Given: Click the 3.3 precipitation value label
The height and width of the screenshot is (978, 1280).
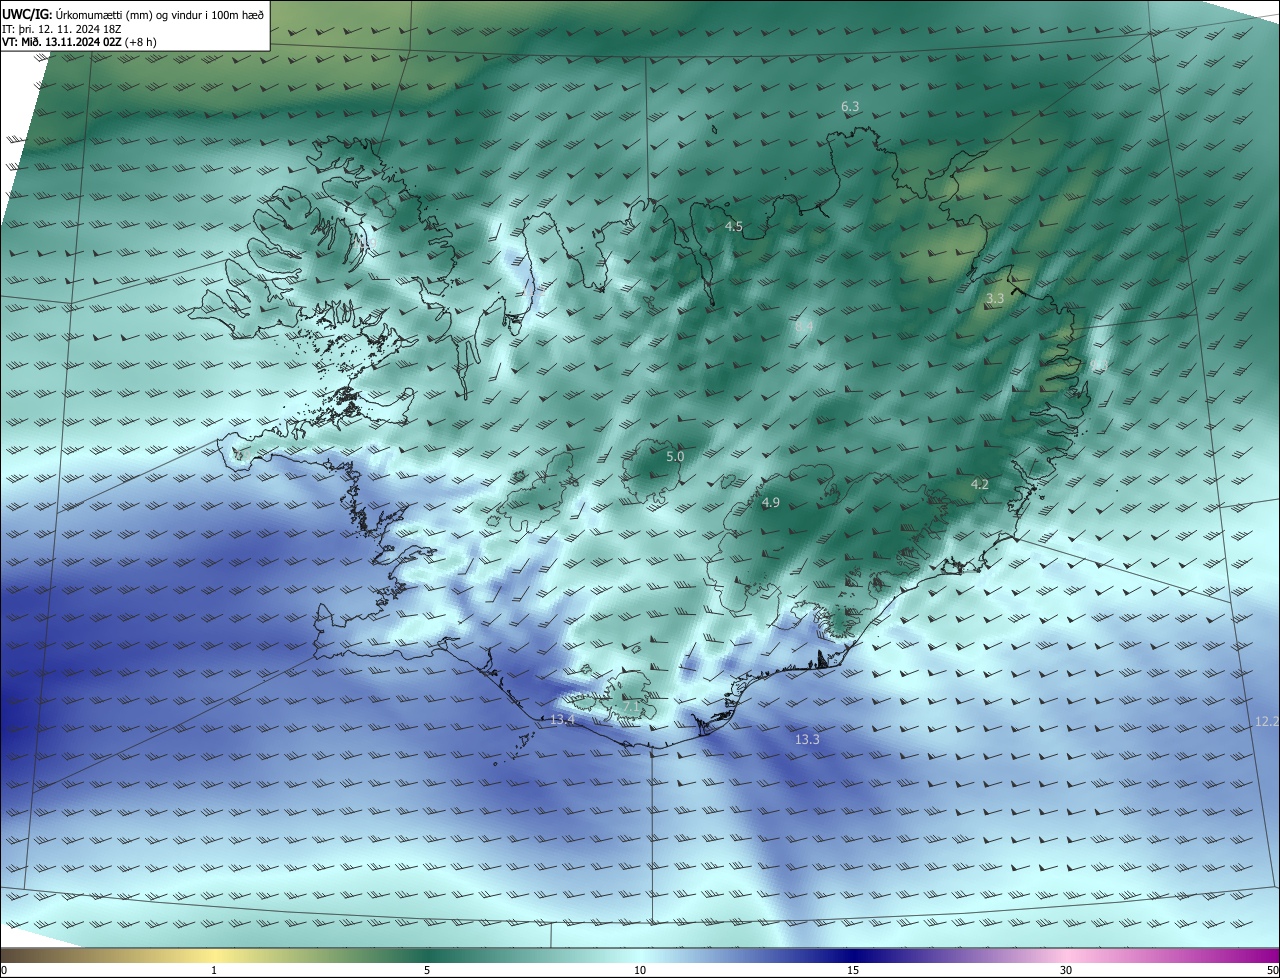Looking at the screenshot, I should tap(995, 299).
